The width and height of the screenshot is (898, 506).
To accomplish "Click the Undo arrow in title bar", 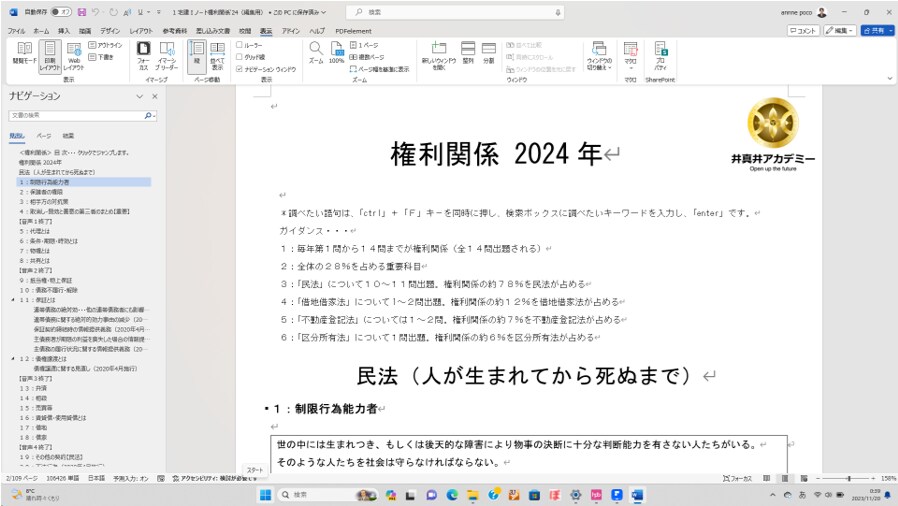I will [96, 12].
